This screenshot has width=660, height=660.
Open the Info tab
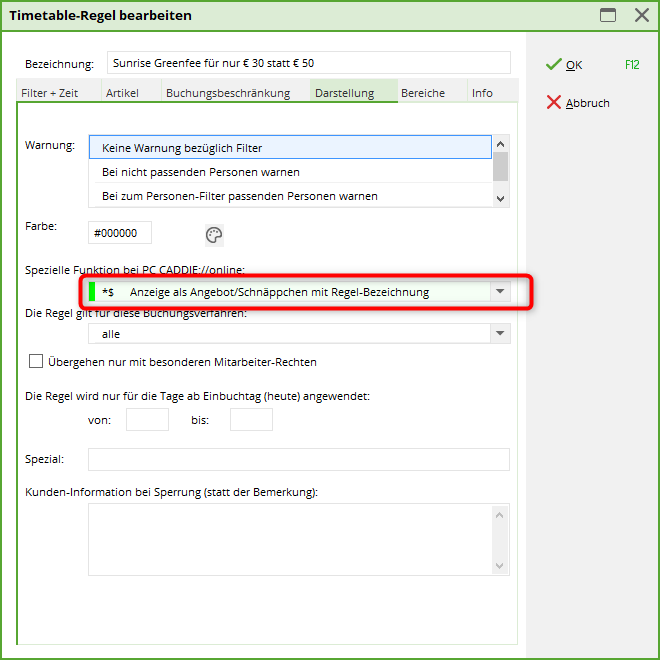482,93
